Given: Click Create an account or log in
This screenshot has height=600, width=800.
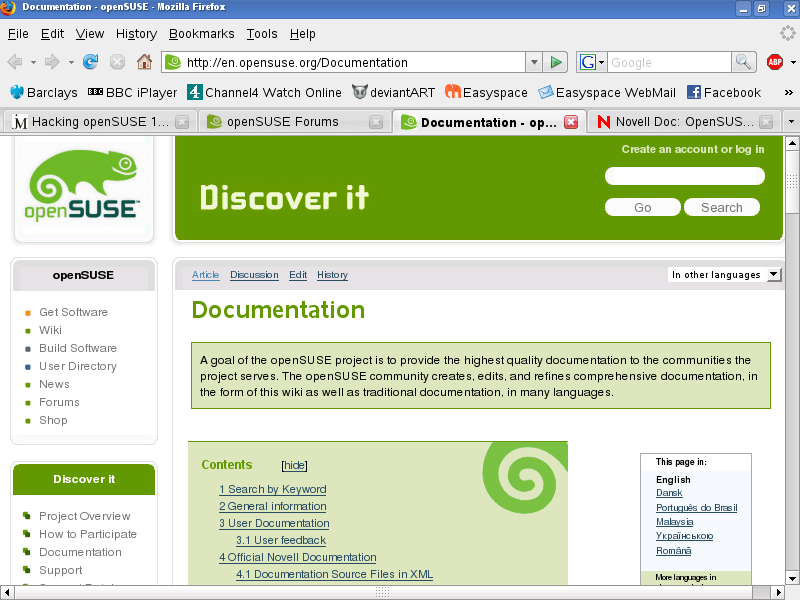Looking at the screenshot, I should pos(692,149).
